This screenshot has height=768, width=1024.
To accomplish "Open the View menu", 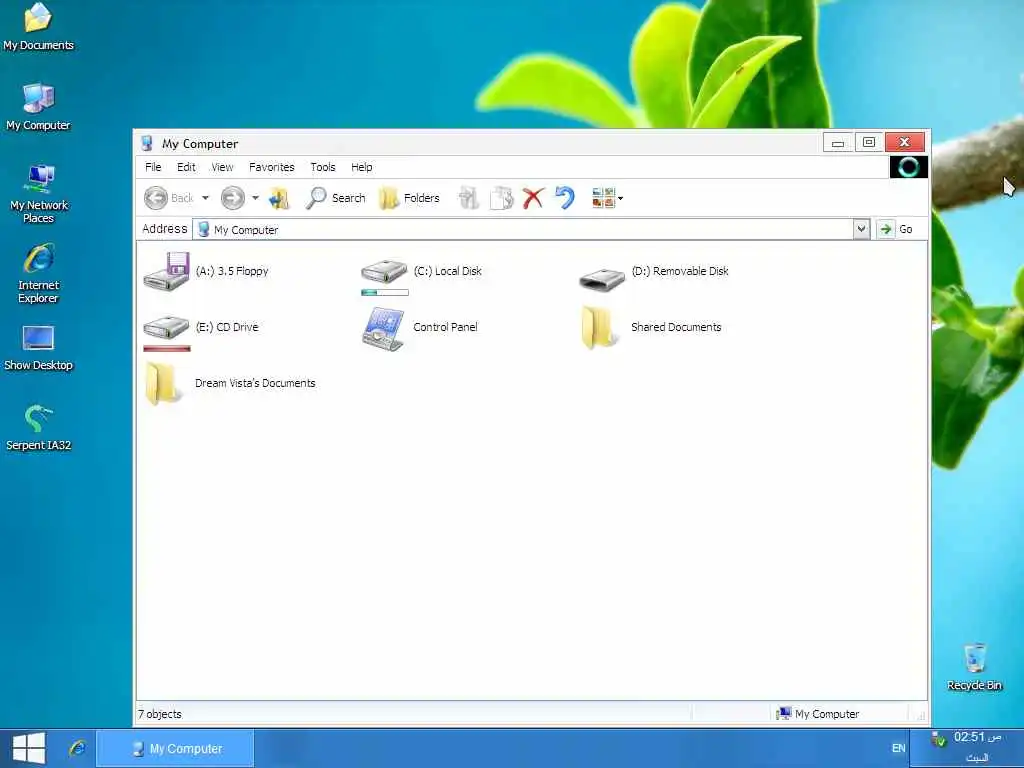I will coord(222,167).
